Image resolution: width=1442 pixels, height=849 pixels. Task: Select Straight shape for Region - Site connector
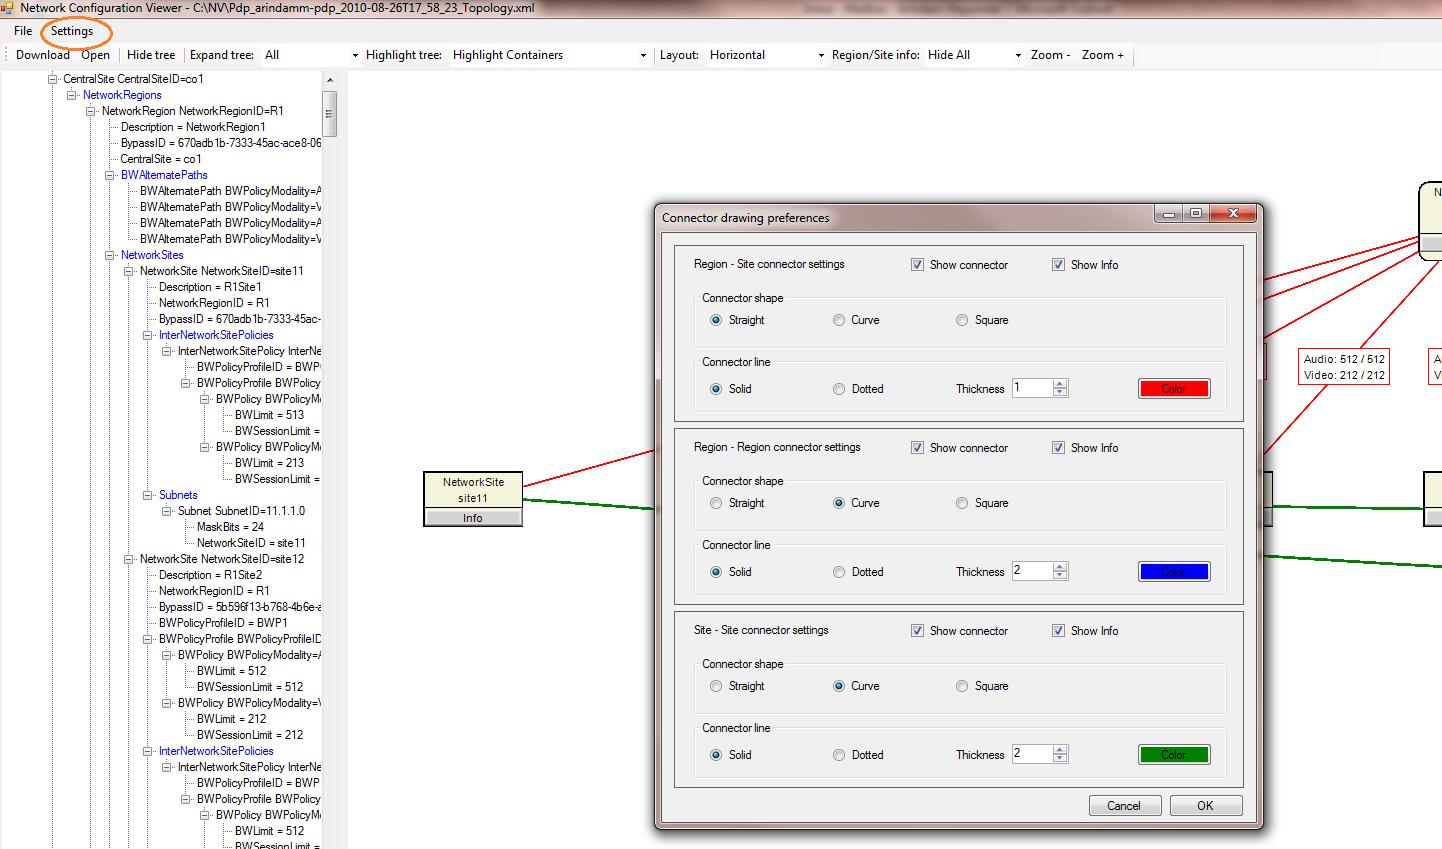(x=716, y=320)
